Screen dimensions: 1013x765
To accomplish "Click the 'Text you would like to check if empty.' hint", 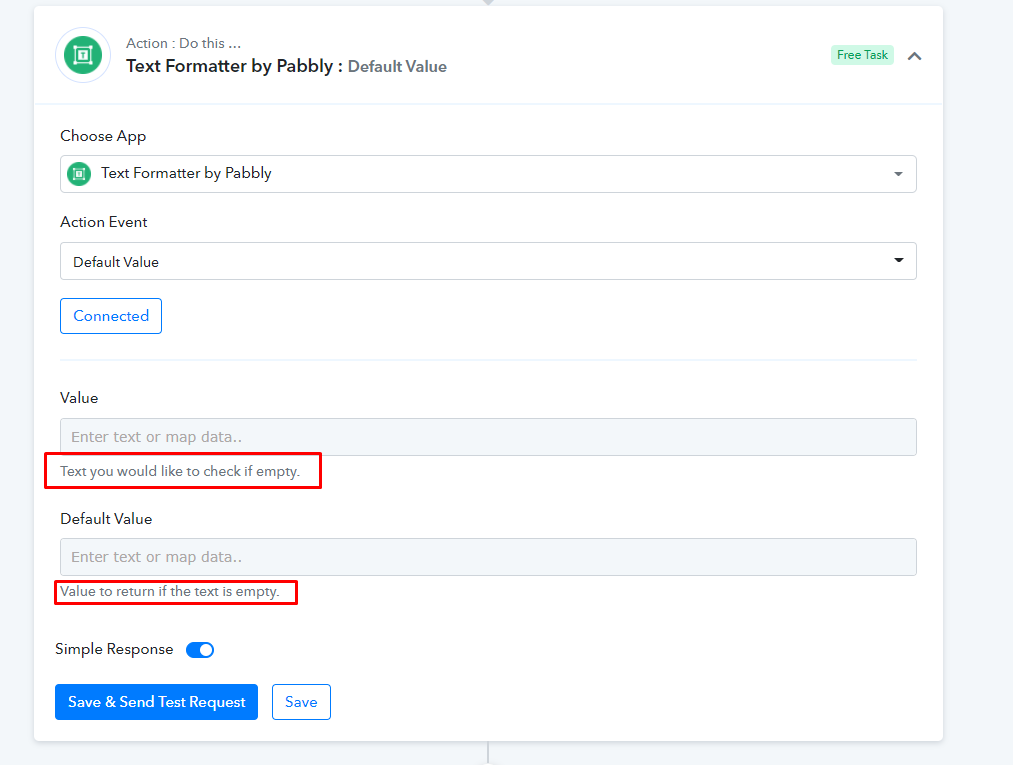I will [180, 471].
